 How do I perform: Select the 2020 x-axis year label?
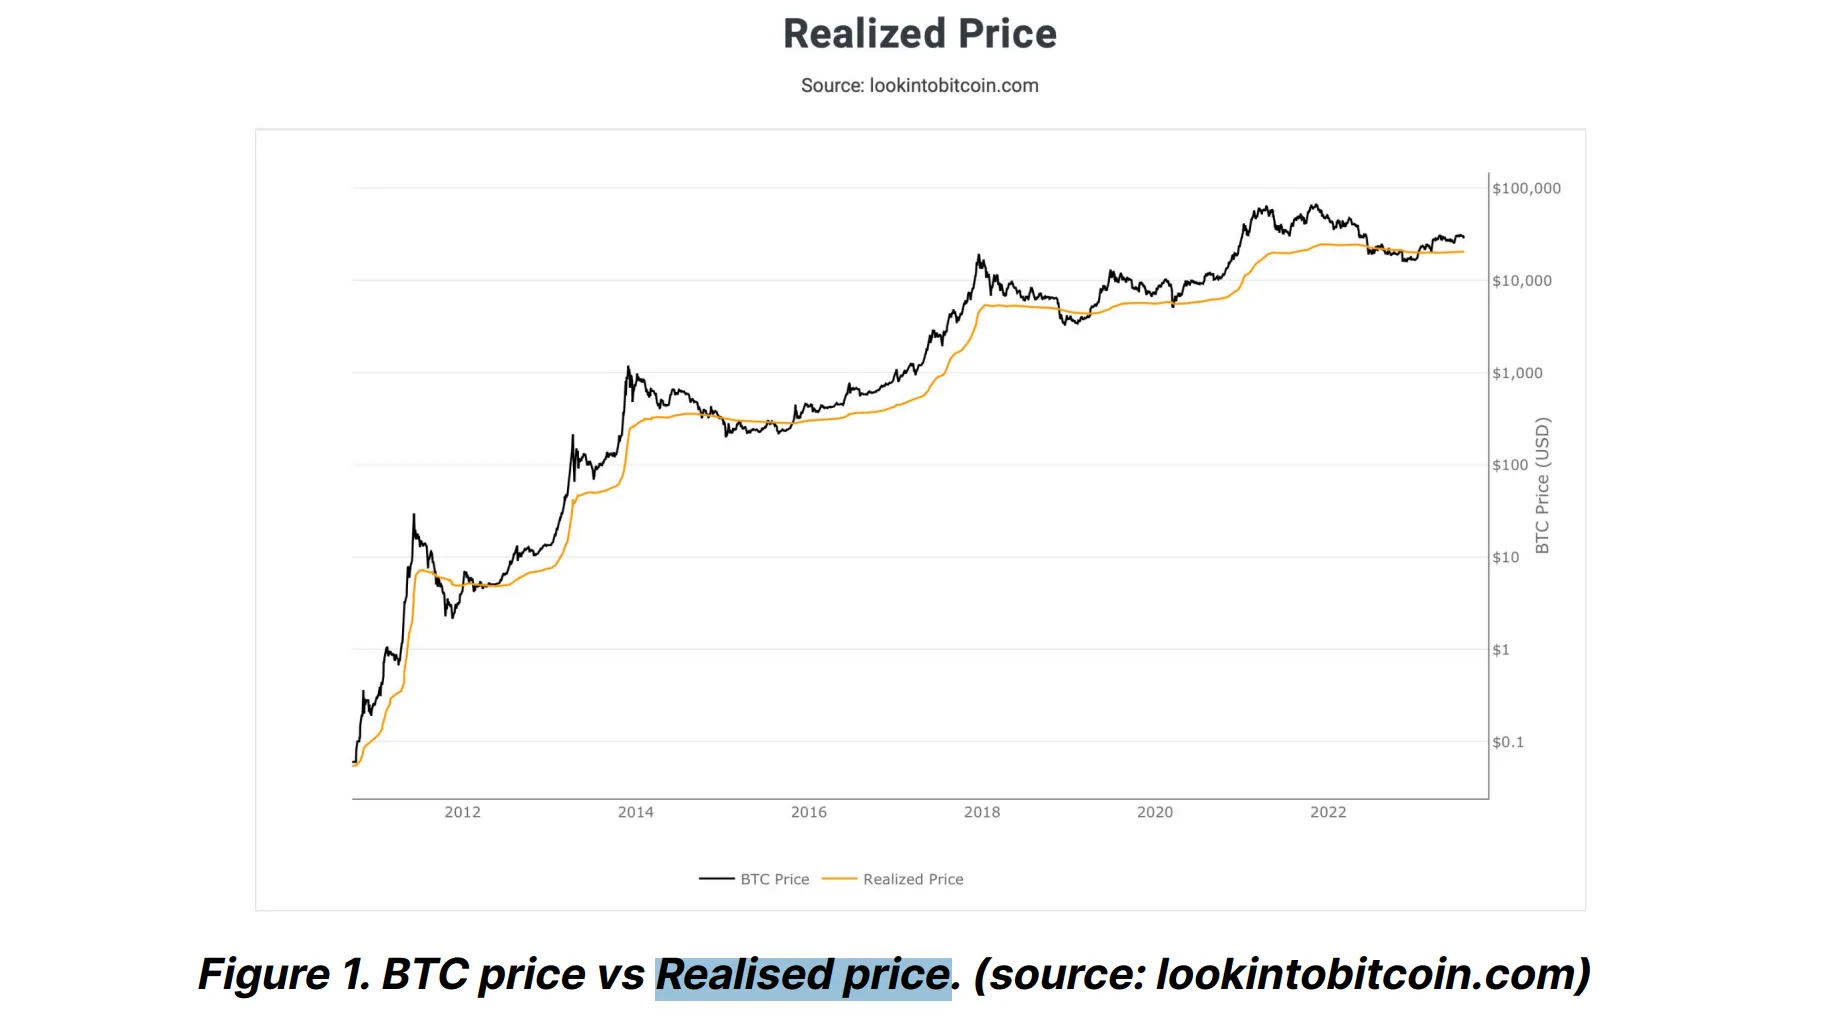[x=1155, y=812]
